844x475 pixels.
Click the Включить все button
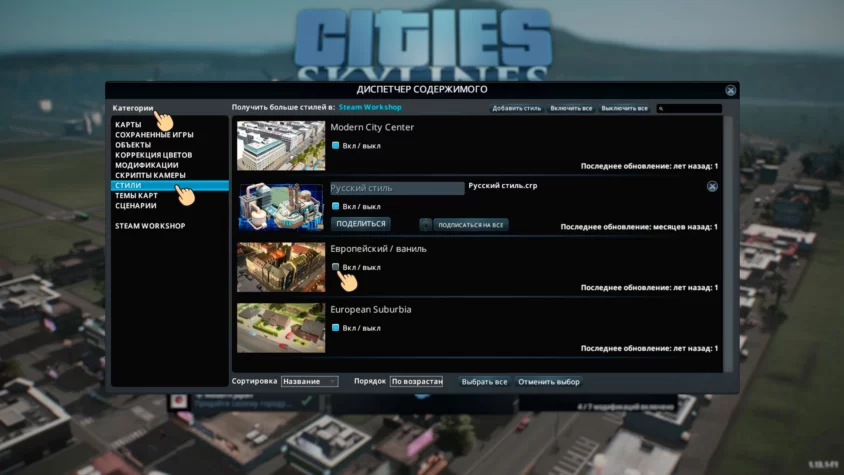pos(571,108)
